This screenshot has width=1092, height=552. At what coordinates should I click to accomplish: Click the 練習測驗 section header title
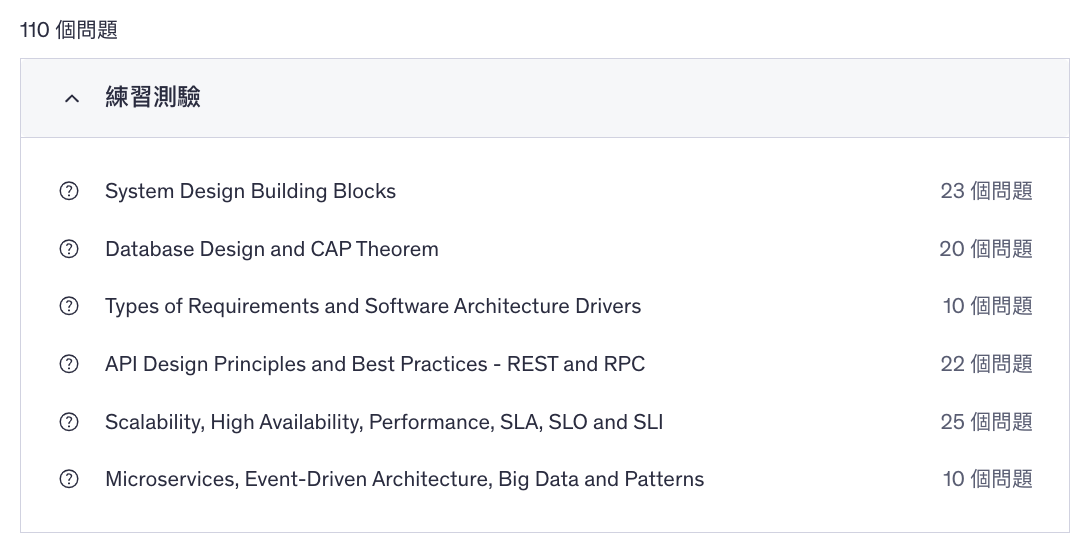153,97
